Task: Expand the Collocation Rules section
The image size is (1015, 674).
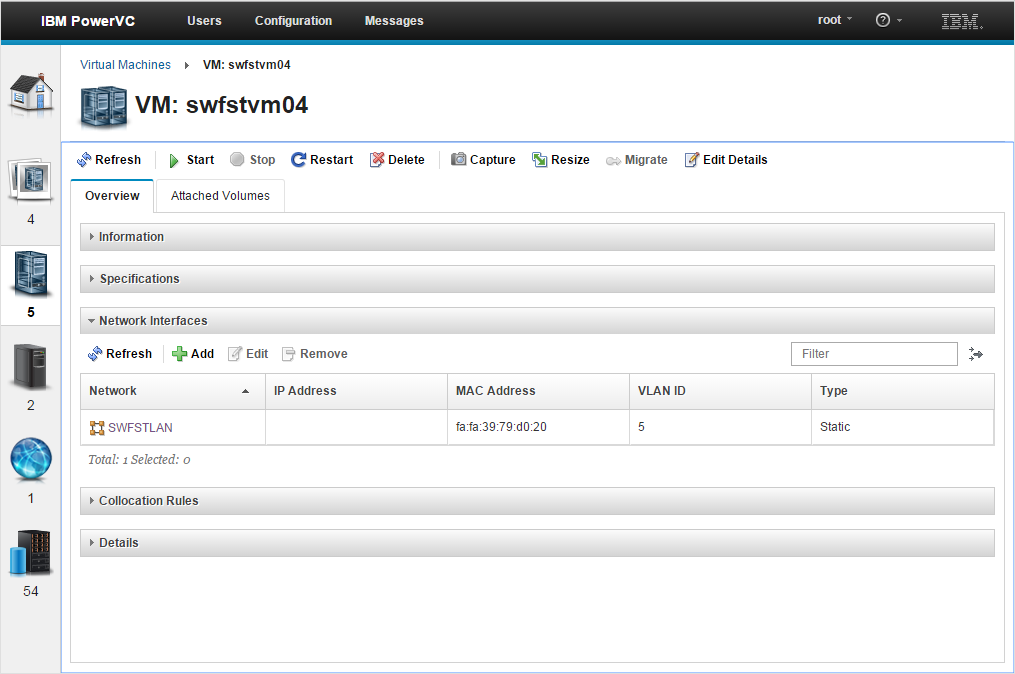Action: tap(537, 501)
